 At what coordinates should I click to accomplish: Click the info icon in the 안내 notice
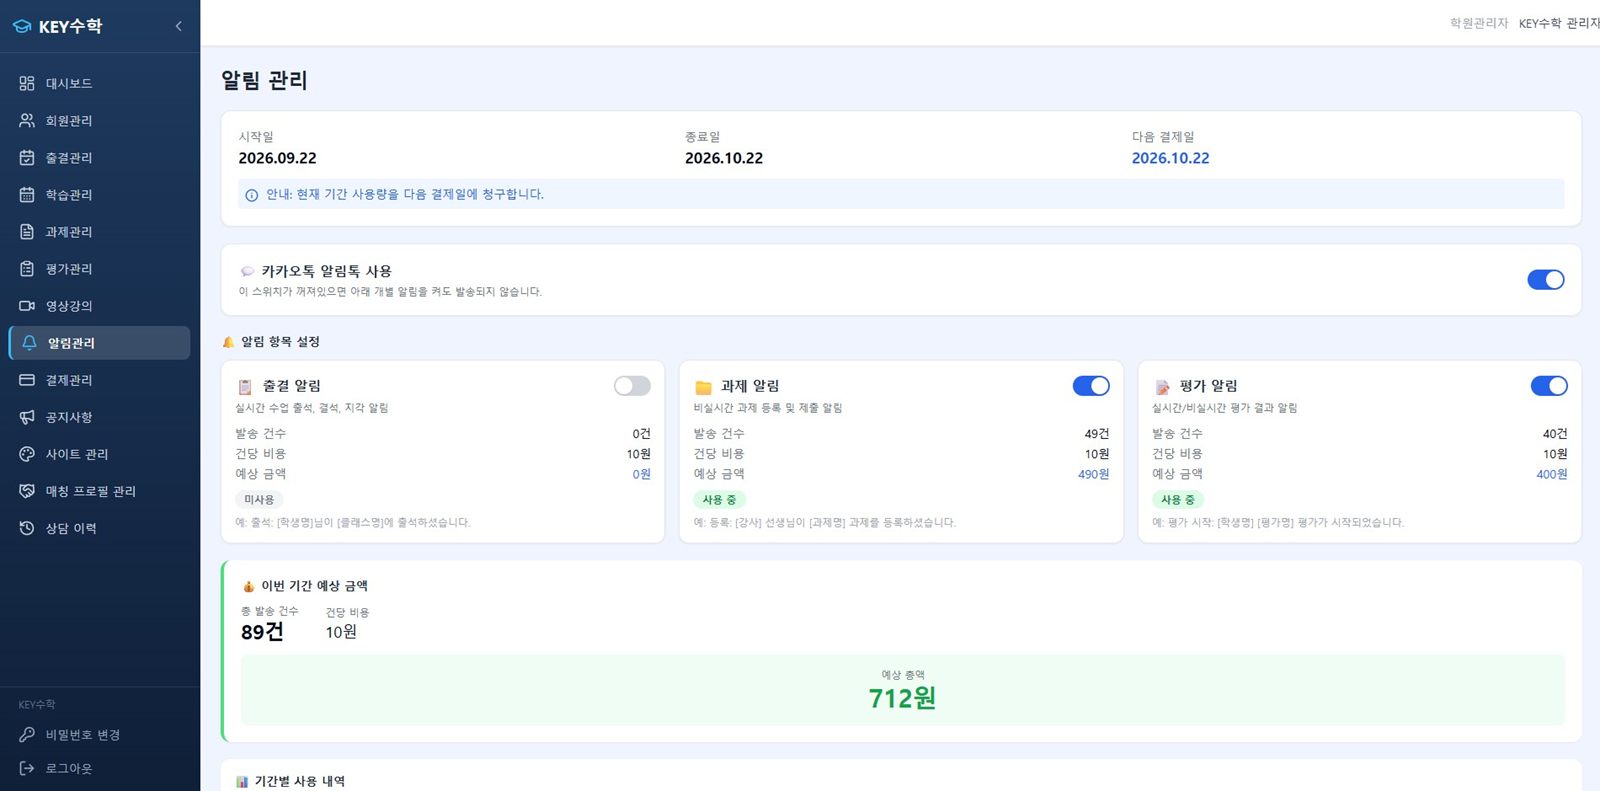[252, 195]
